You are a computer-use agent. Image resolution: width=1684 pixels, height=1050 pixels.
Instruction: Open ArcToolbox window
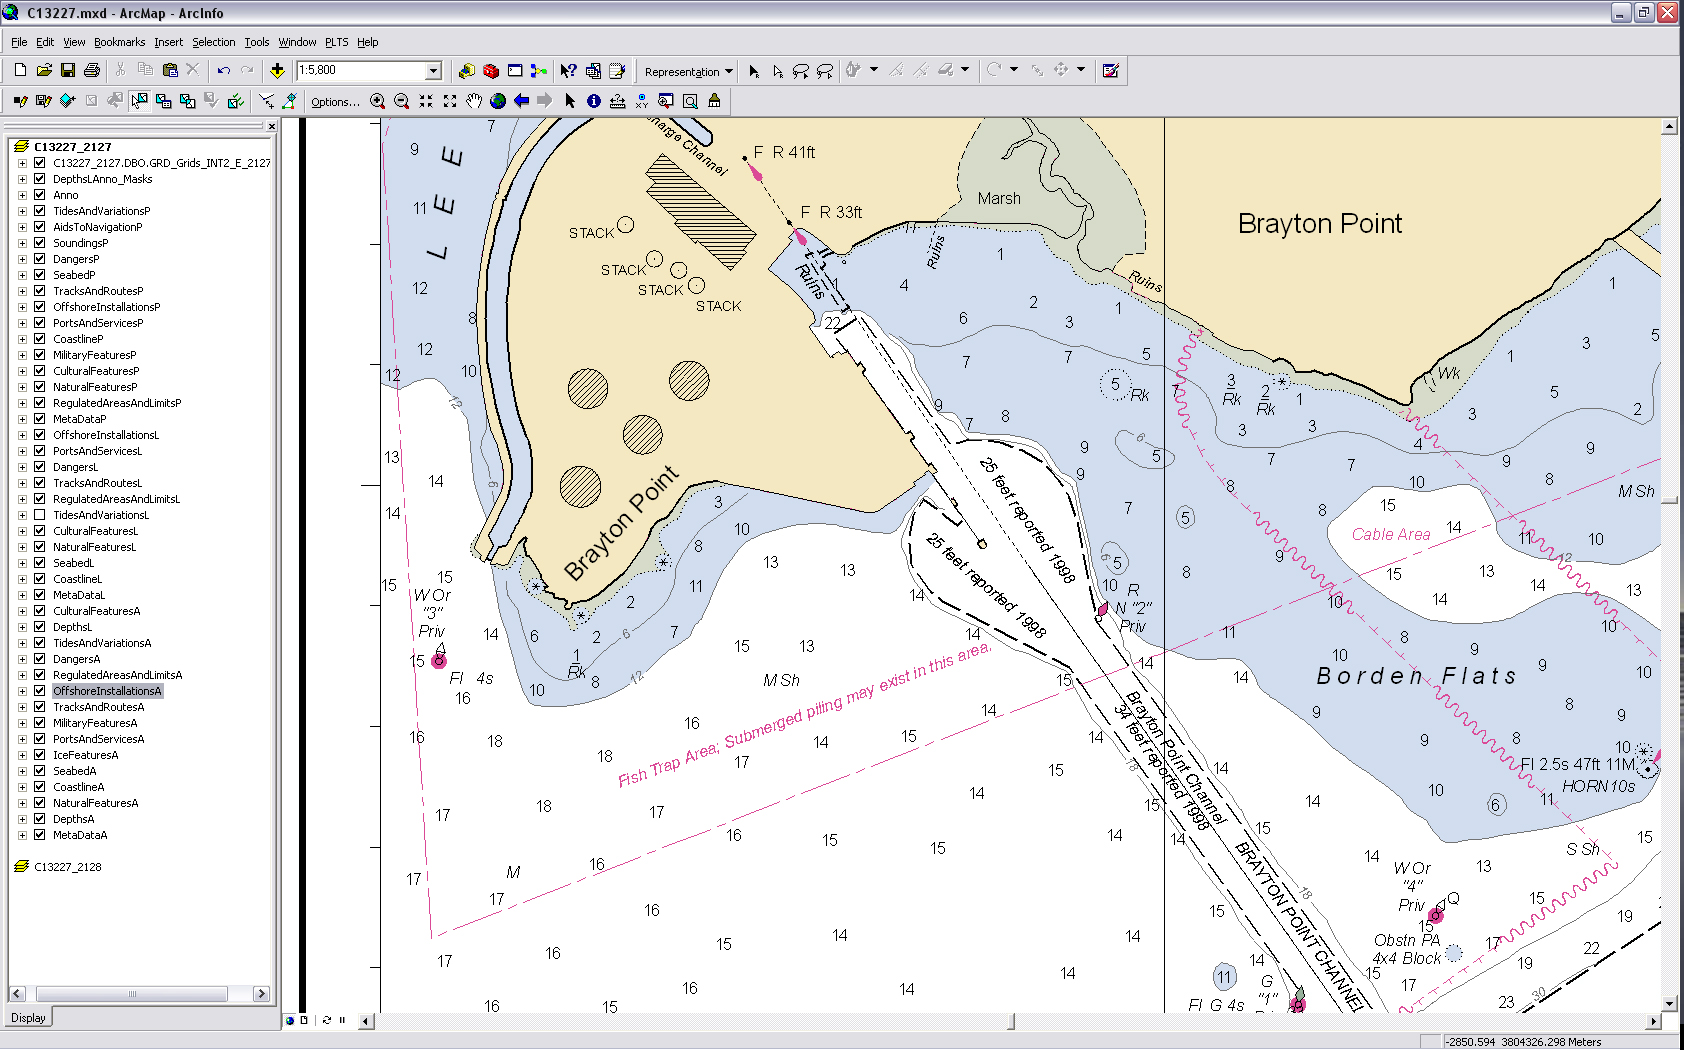[490, 70]
